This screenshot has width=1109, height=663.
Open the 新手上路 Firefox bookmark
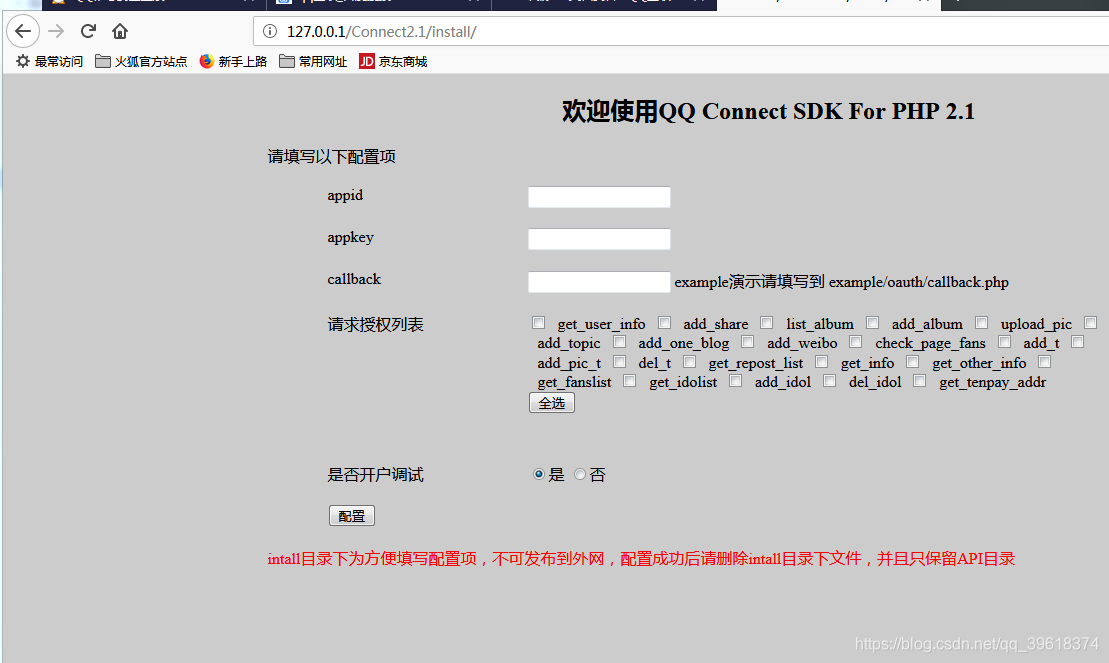pos(233,62)
